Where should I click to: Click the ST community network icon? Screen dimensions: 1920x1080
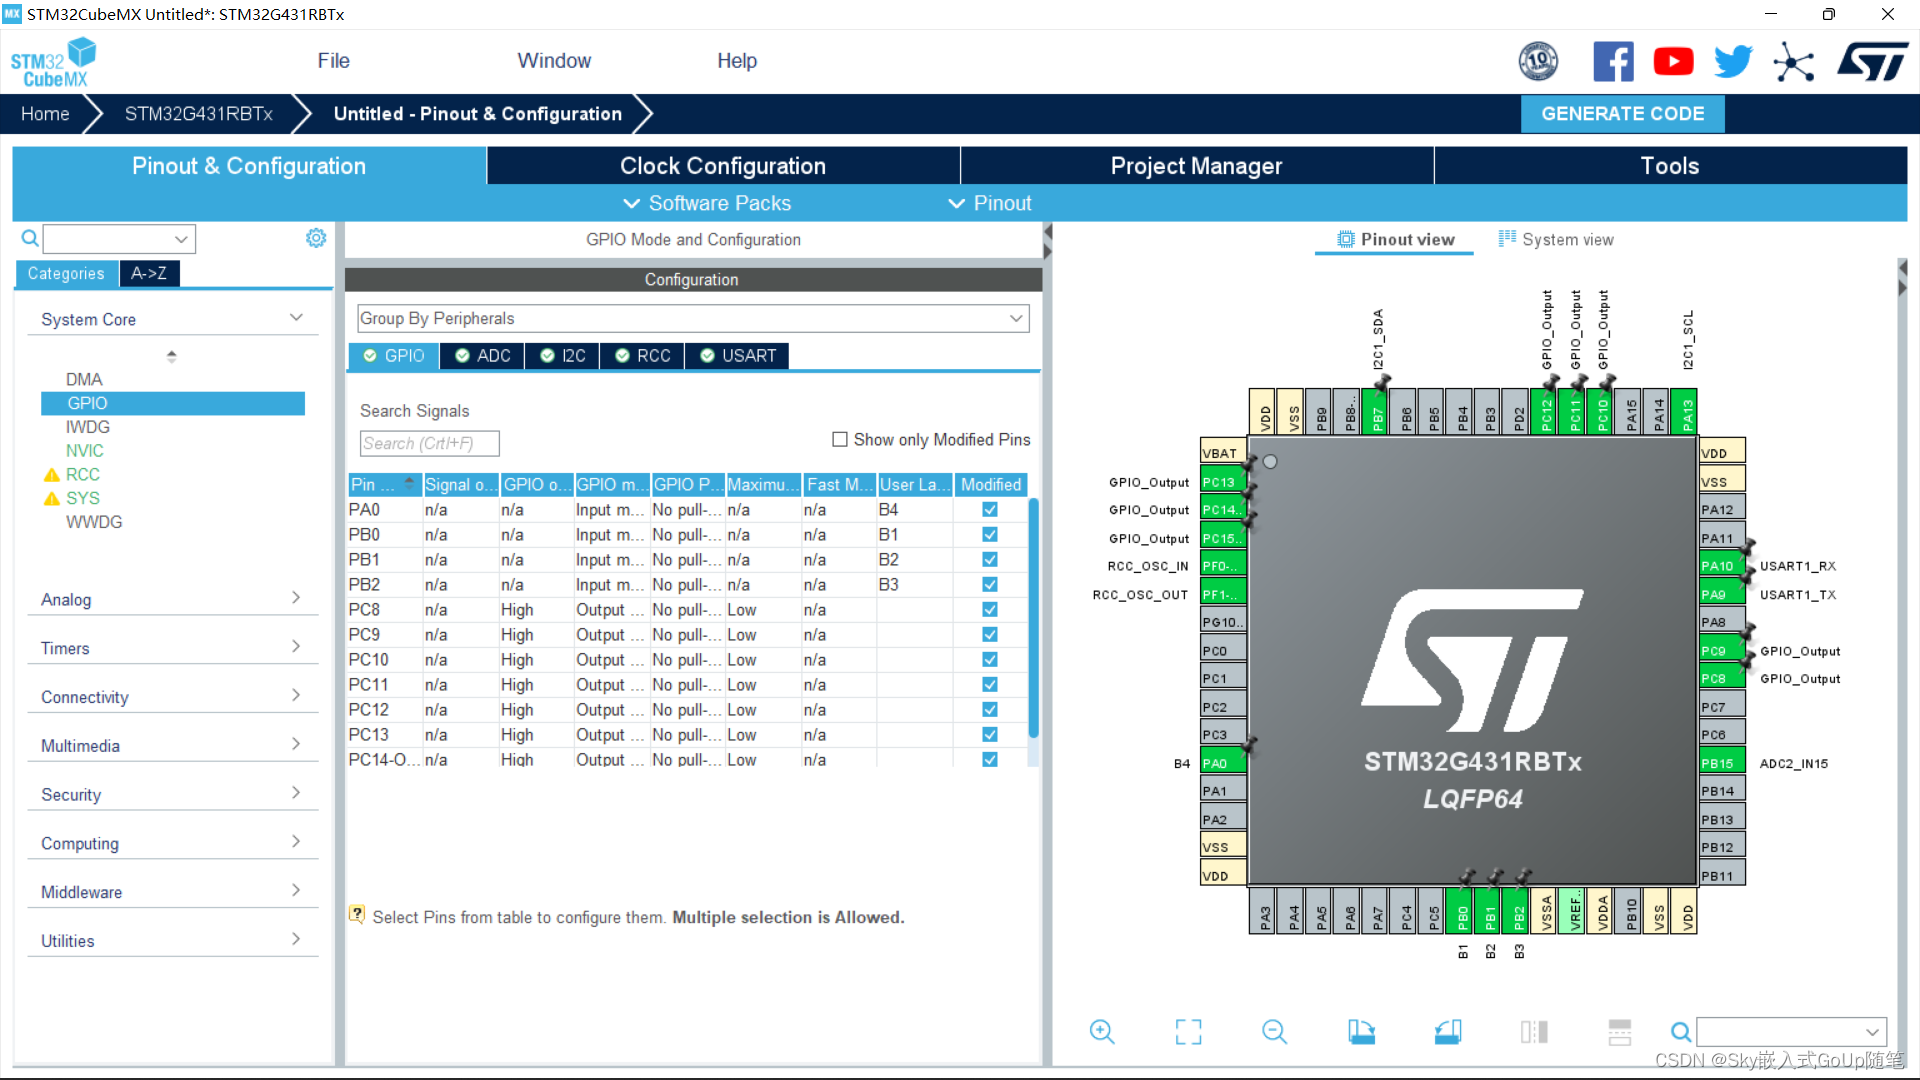[x=1794, y=62]
